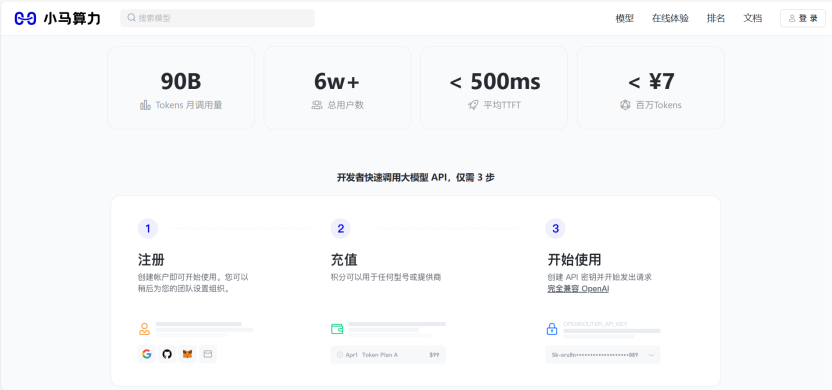Image resolution: width=832 pixels, height=390 pixels.
Task: Click the bar chart icon beside Tokens 月调用量
Action: pos(145,105)
